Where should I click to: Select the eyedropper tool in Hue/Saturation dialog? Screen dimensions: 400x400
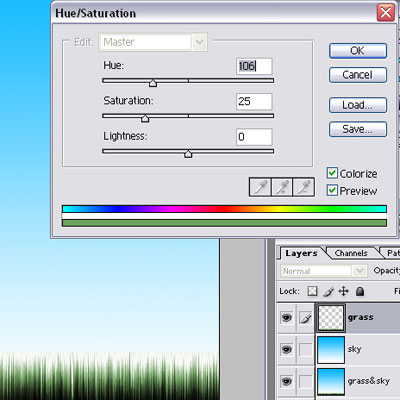260,187
